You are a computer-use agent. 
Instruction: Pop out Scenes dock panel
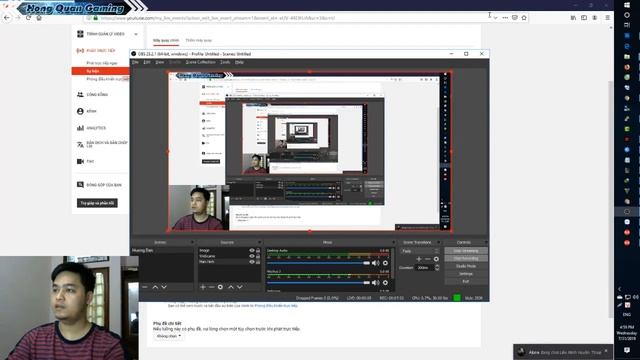[192, 242]
